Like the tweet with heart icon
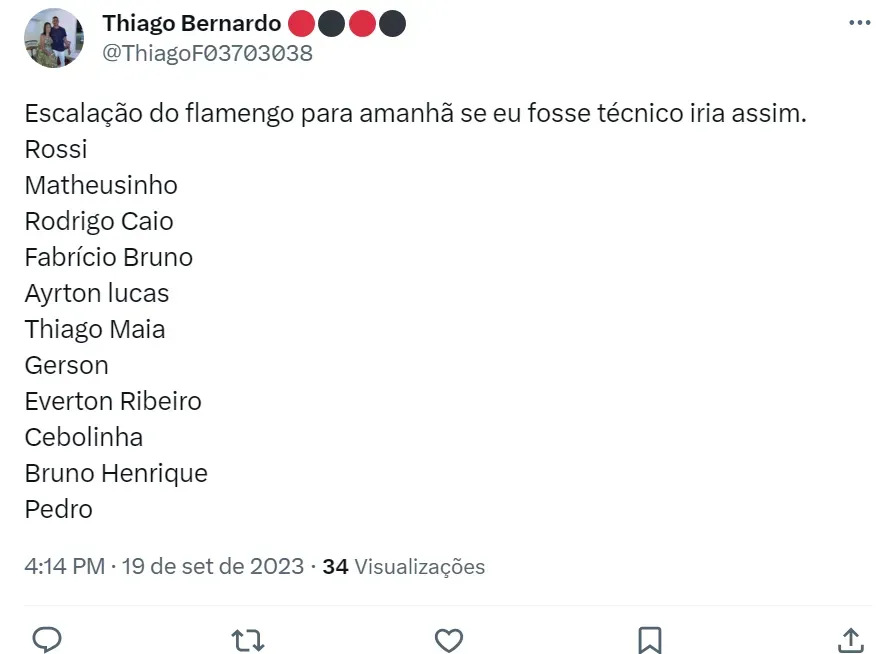 tap(449, 639)
